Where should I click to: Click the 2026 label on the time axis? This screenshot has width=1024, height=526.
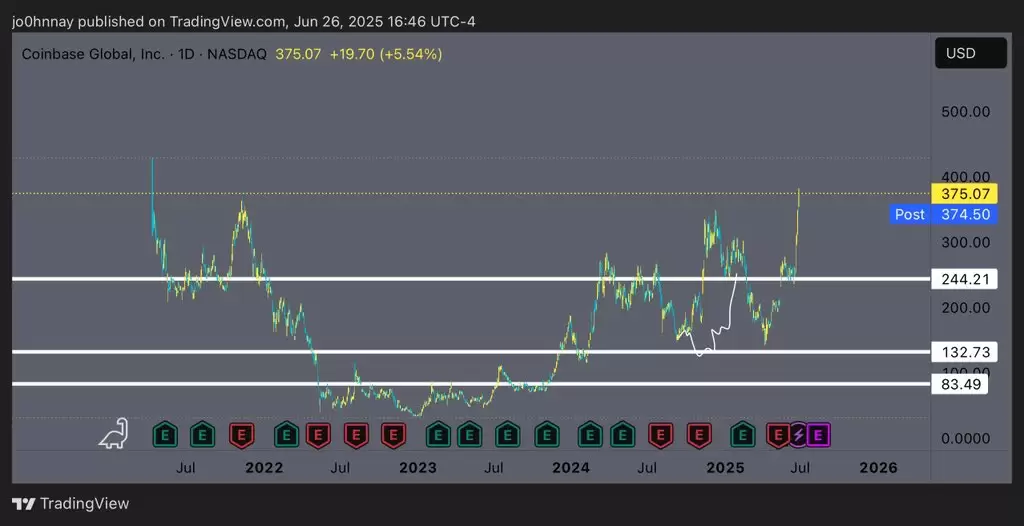click(x=878, y=468)
